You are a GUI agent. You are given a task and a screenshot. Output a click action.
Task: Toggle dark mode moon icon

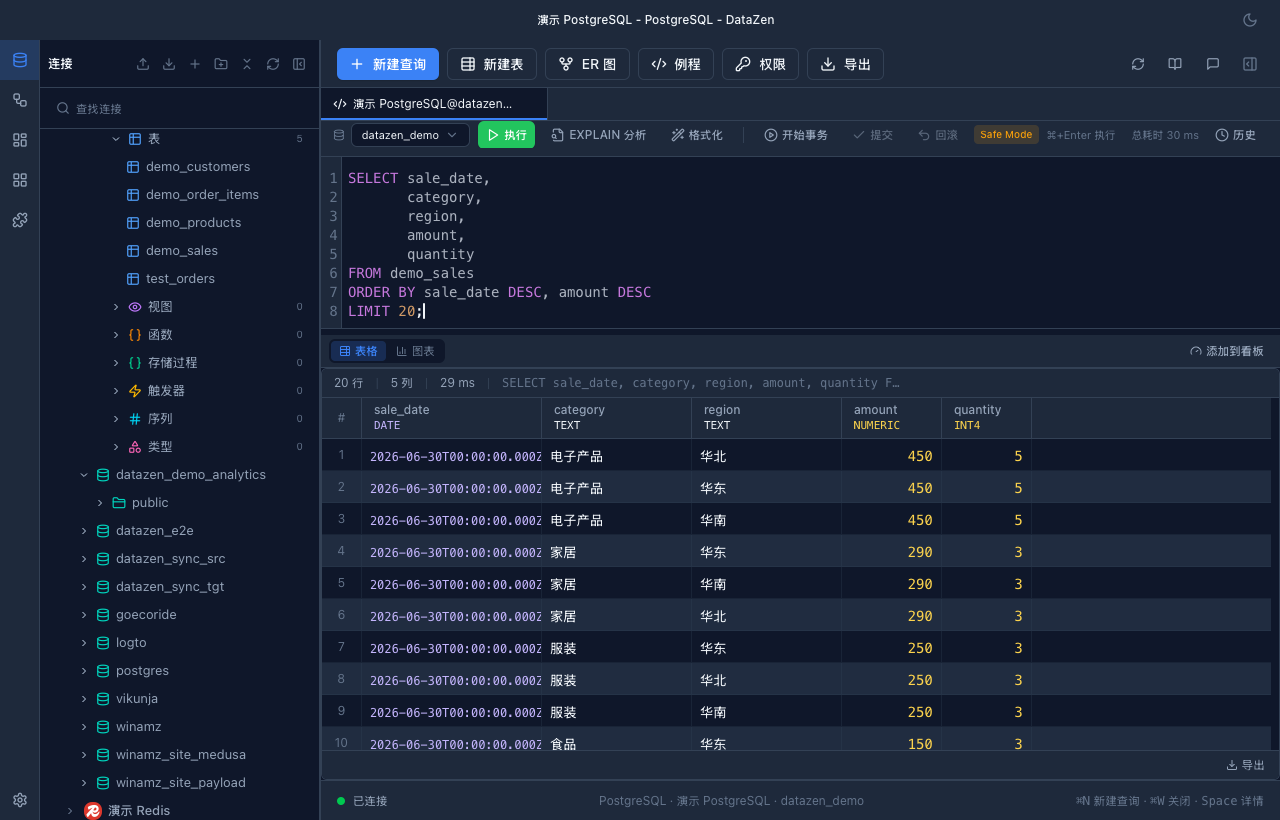(x=1250, y=20)
